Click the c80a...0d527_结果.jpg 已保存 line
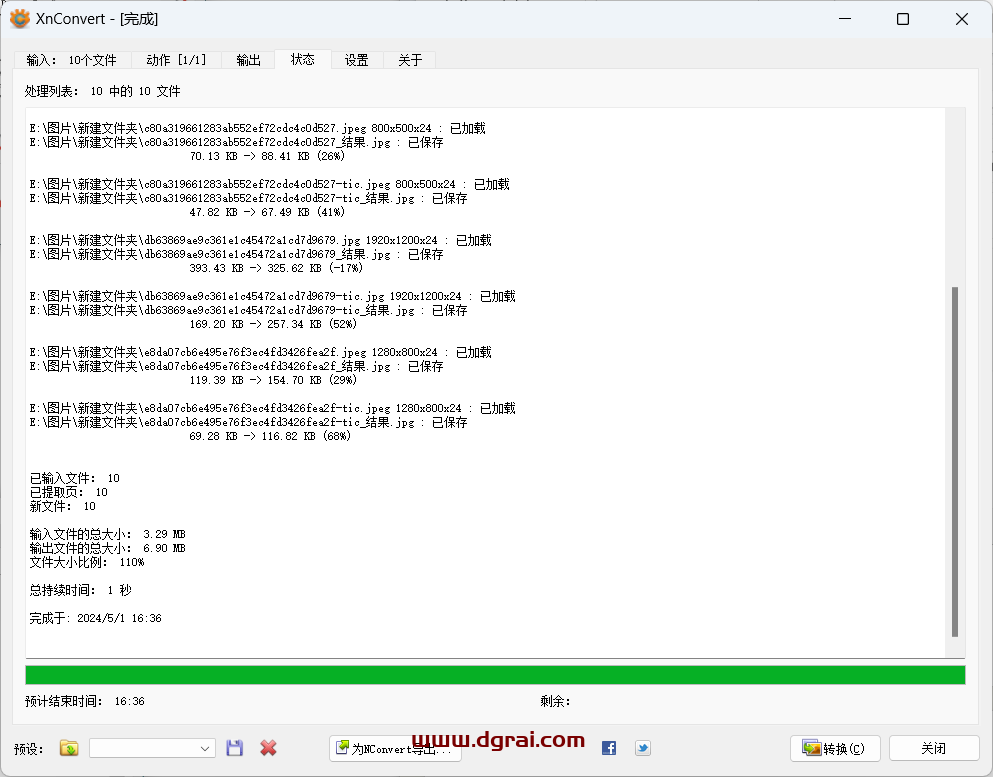Image resolution: width=993 pixels, height=777 pixels. click(236, 142)
